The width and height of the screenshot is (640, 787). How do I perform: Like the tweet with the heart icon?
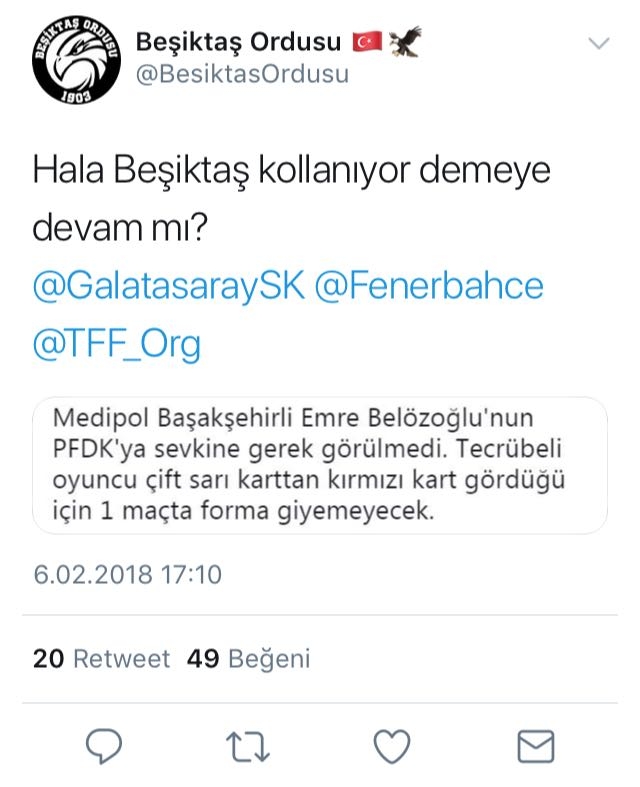coord(391,746)
